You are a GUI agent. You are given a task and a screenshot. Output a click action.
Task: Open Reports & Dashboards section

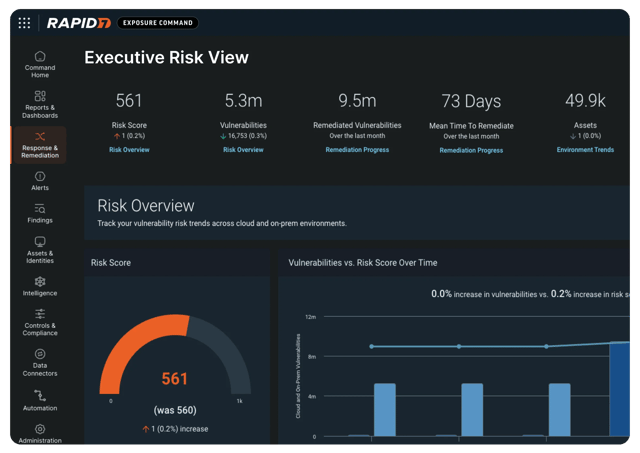(x=40, y=104)
